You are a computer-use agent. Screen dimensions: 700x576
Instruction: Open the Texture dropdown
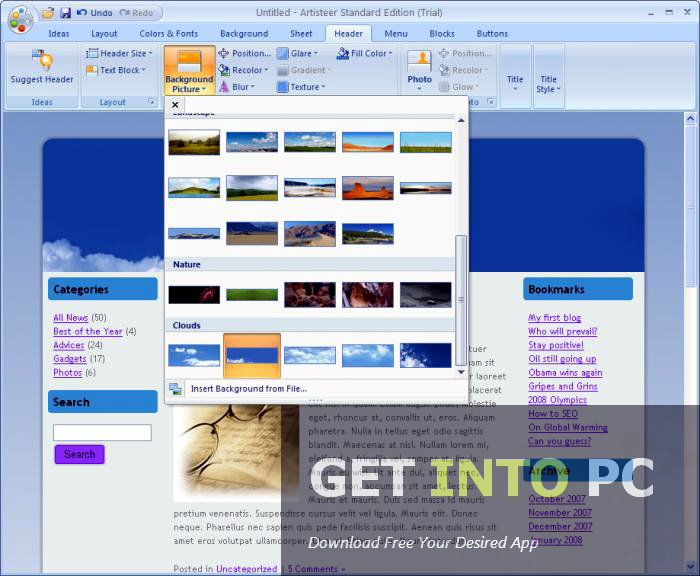point(301,87)
